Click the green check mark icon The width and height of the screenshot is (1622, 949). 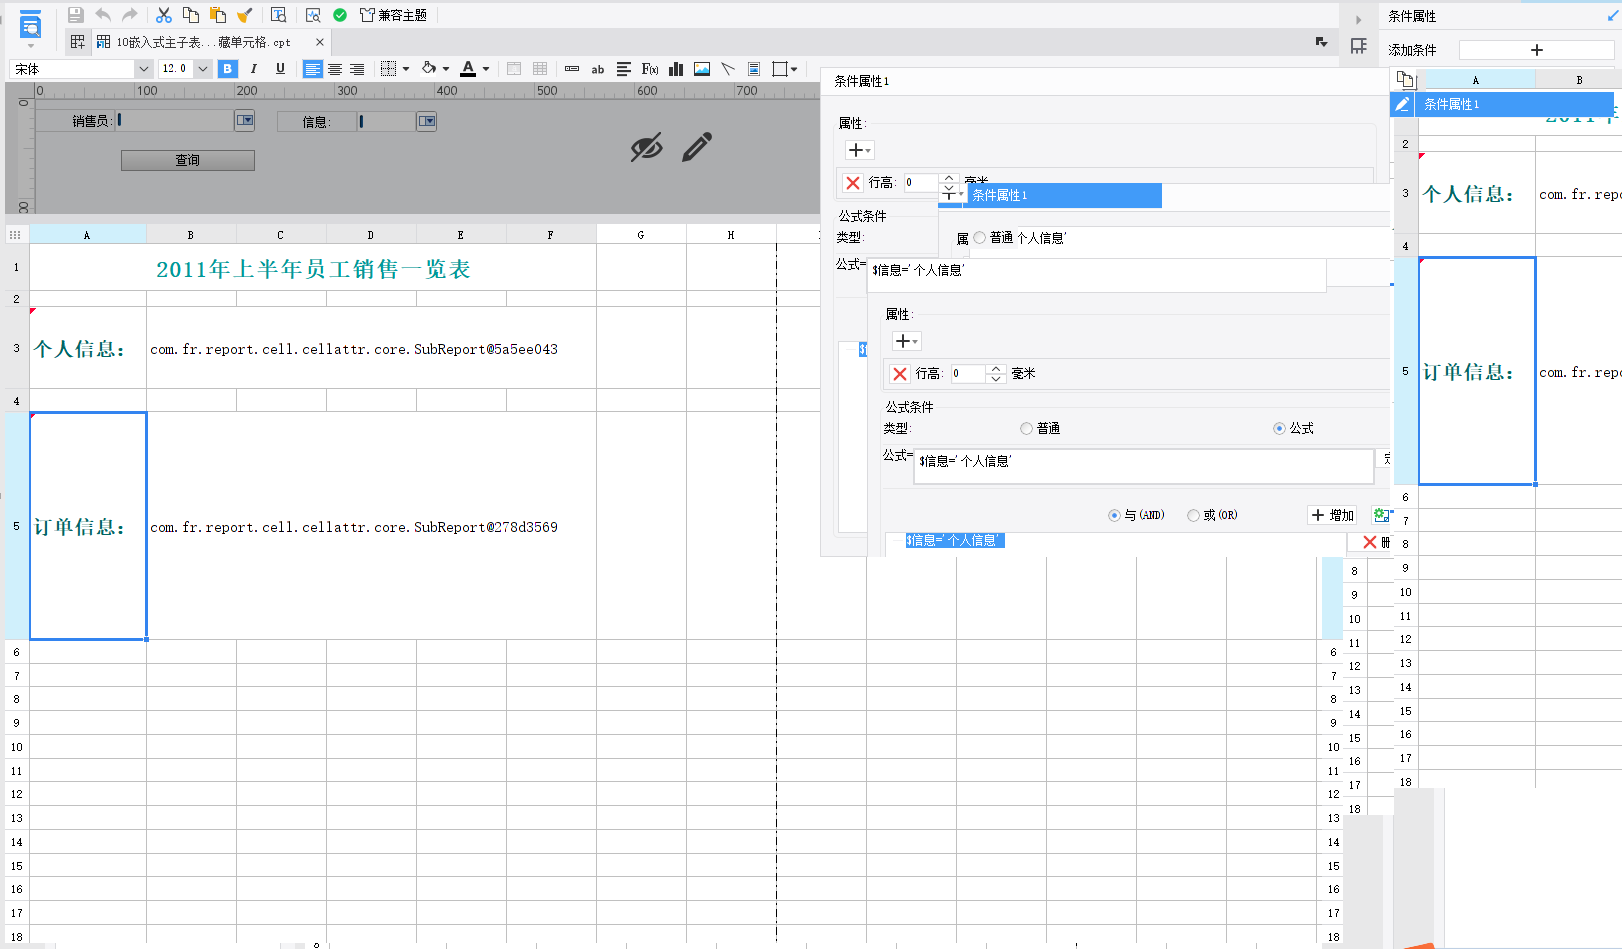click(340, 15)
